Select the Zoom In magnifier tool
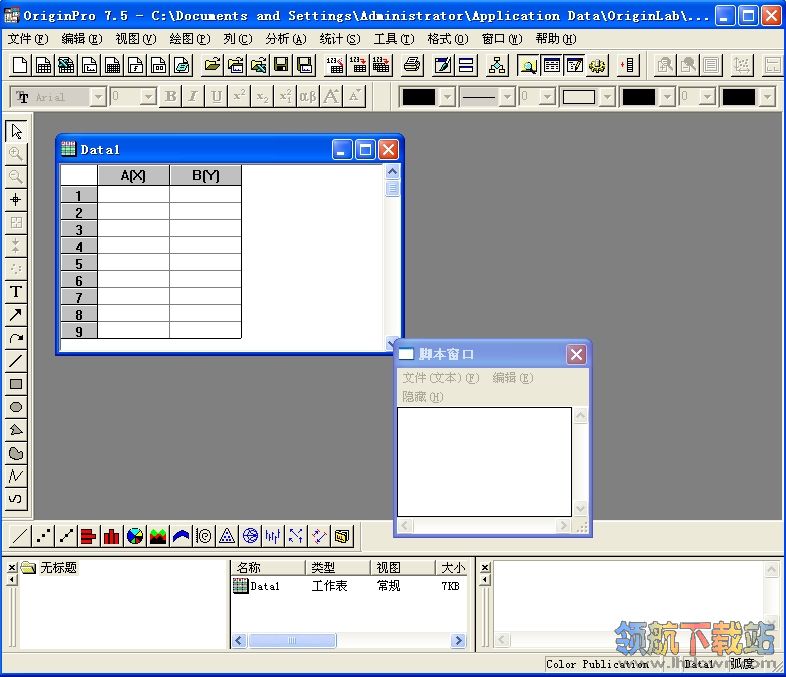The image size is (786, 677). [x=16, y=154]
